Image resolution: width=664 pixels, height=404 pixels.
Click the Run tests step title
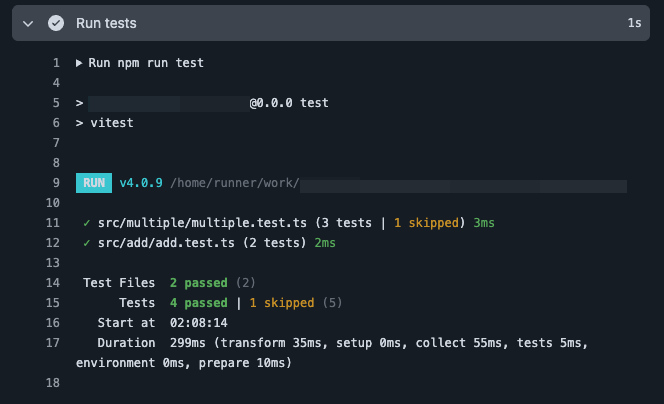pyautogui.click(x=106, y=23)
